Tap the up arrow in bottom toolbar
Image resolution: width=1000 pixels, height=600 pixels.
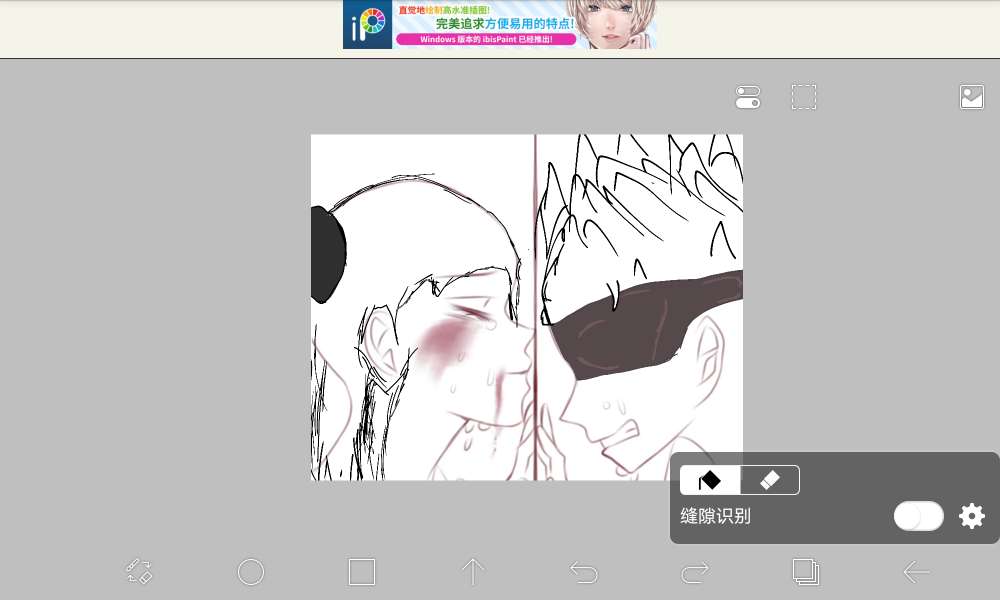[x=472, y=571]
